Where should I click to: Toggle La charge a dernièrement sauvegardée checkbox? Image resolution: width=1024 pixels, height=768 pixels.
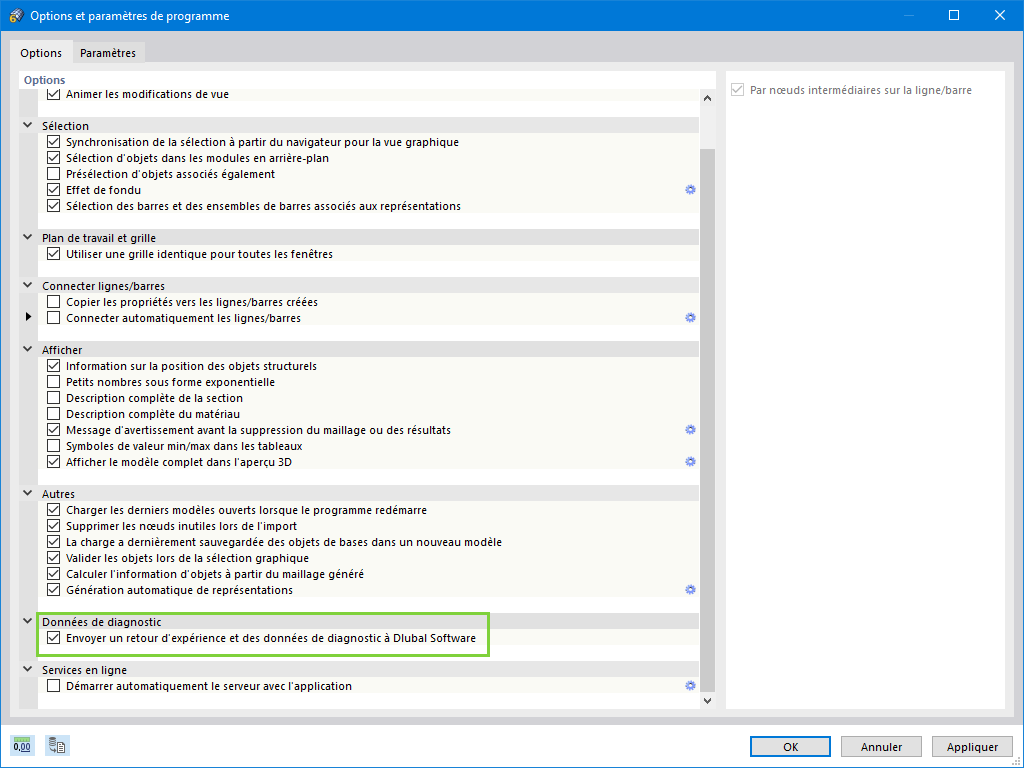pos(54,542)
